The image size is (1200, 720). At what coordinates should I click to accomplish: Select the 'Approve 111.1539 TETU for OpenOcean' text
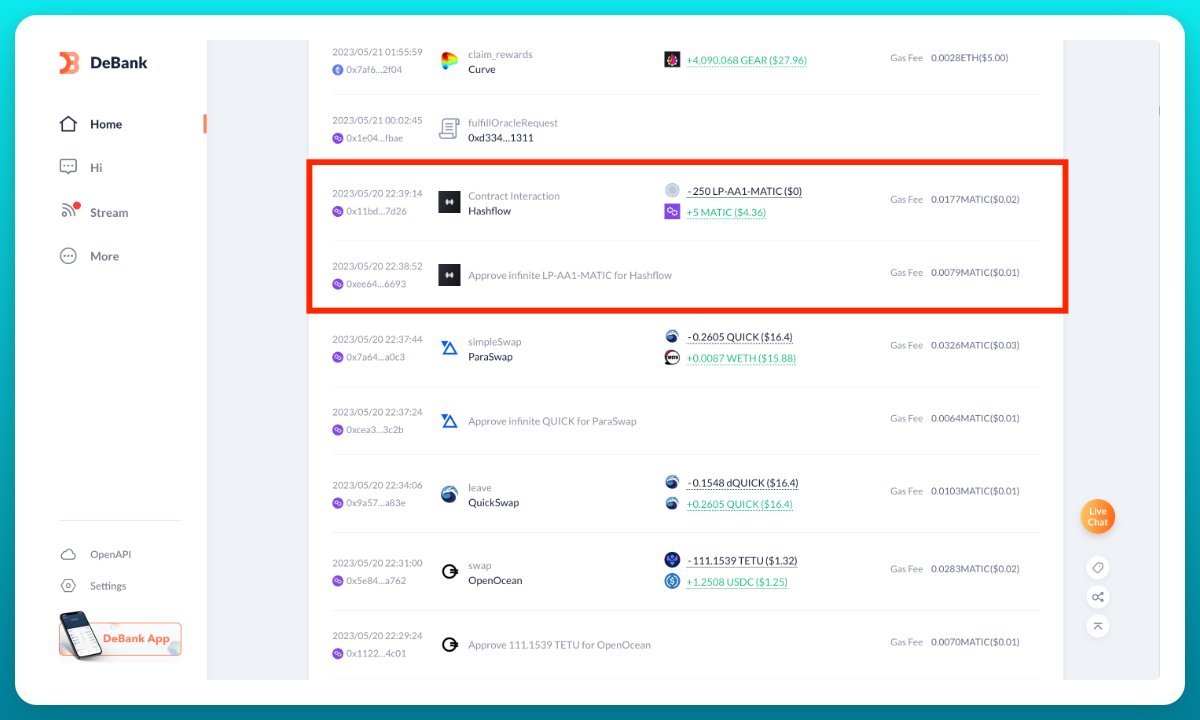[x=559, y=645]
